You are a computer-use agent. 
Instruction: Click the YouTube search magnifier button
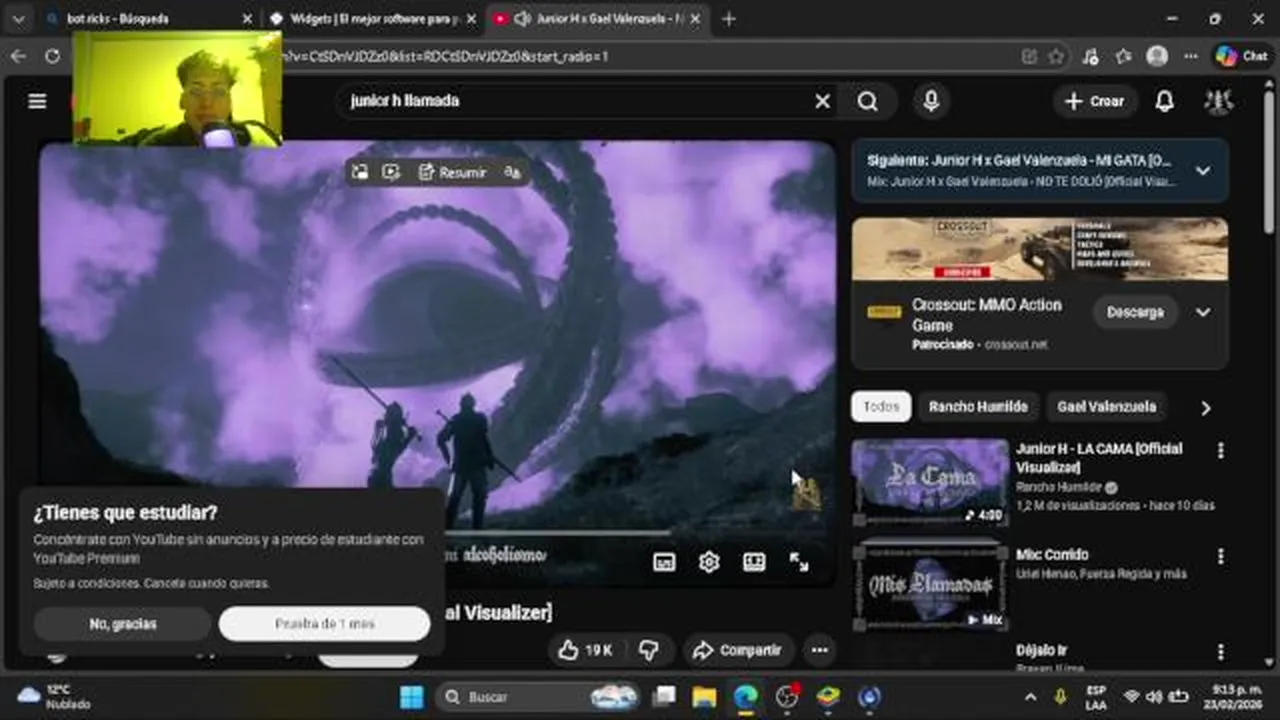(x=868, y=101)
